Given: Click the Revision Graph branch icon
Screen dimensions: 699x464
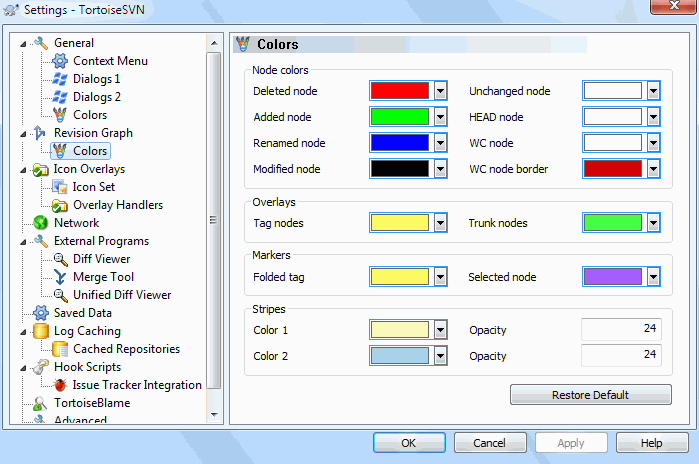Looking at the screenshot, I should pyautogui.click(x=40, y=133).
